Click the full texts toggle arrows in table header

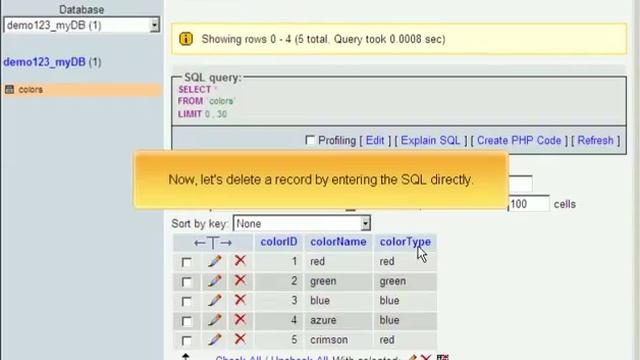tap(213, 242)
